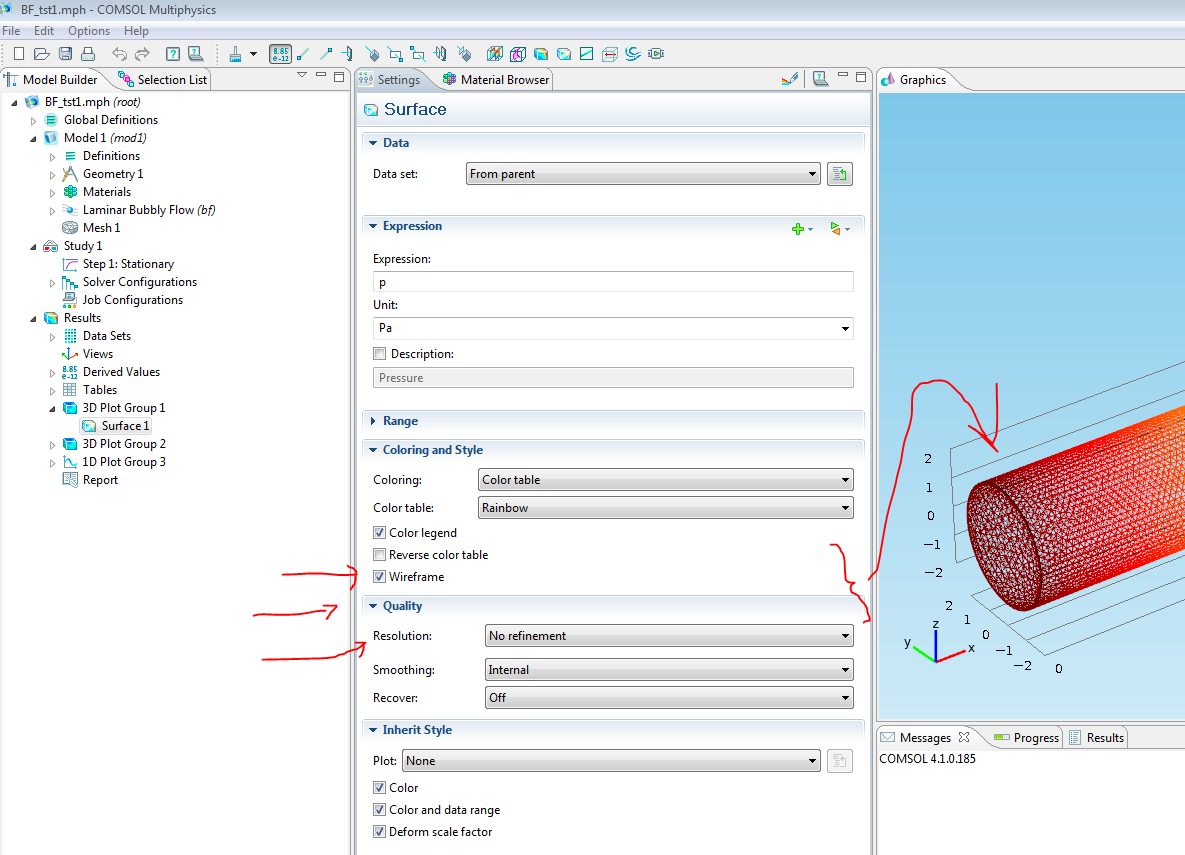Click the Undo arrow in the toolbar

click(120, 54)
